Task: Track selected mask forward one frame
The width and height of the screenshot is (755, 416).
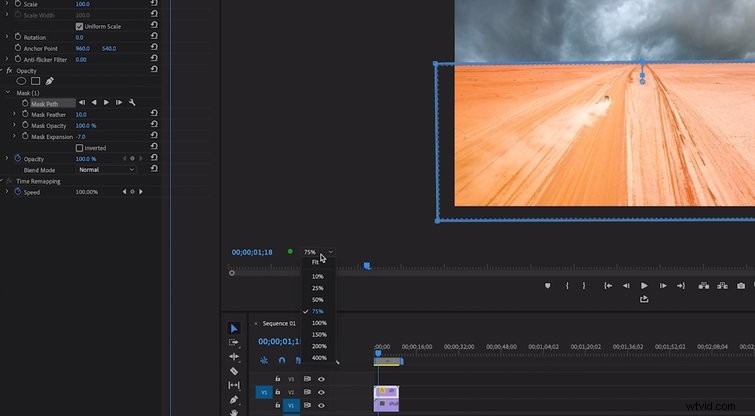Action: click(x=118, y=103)
